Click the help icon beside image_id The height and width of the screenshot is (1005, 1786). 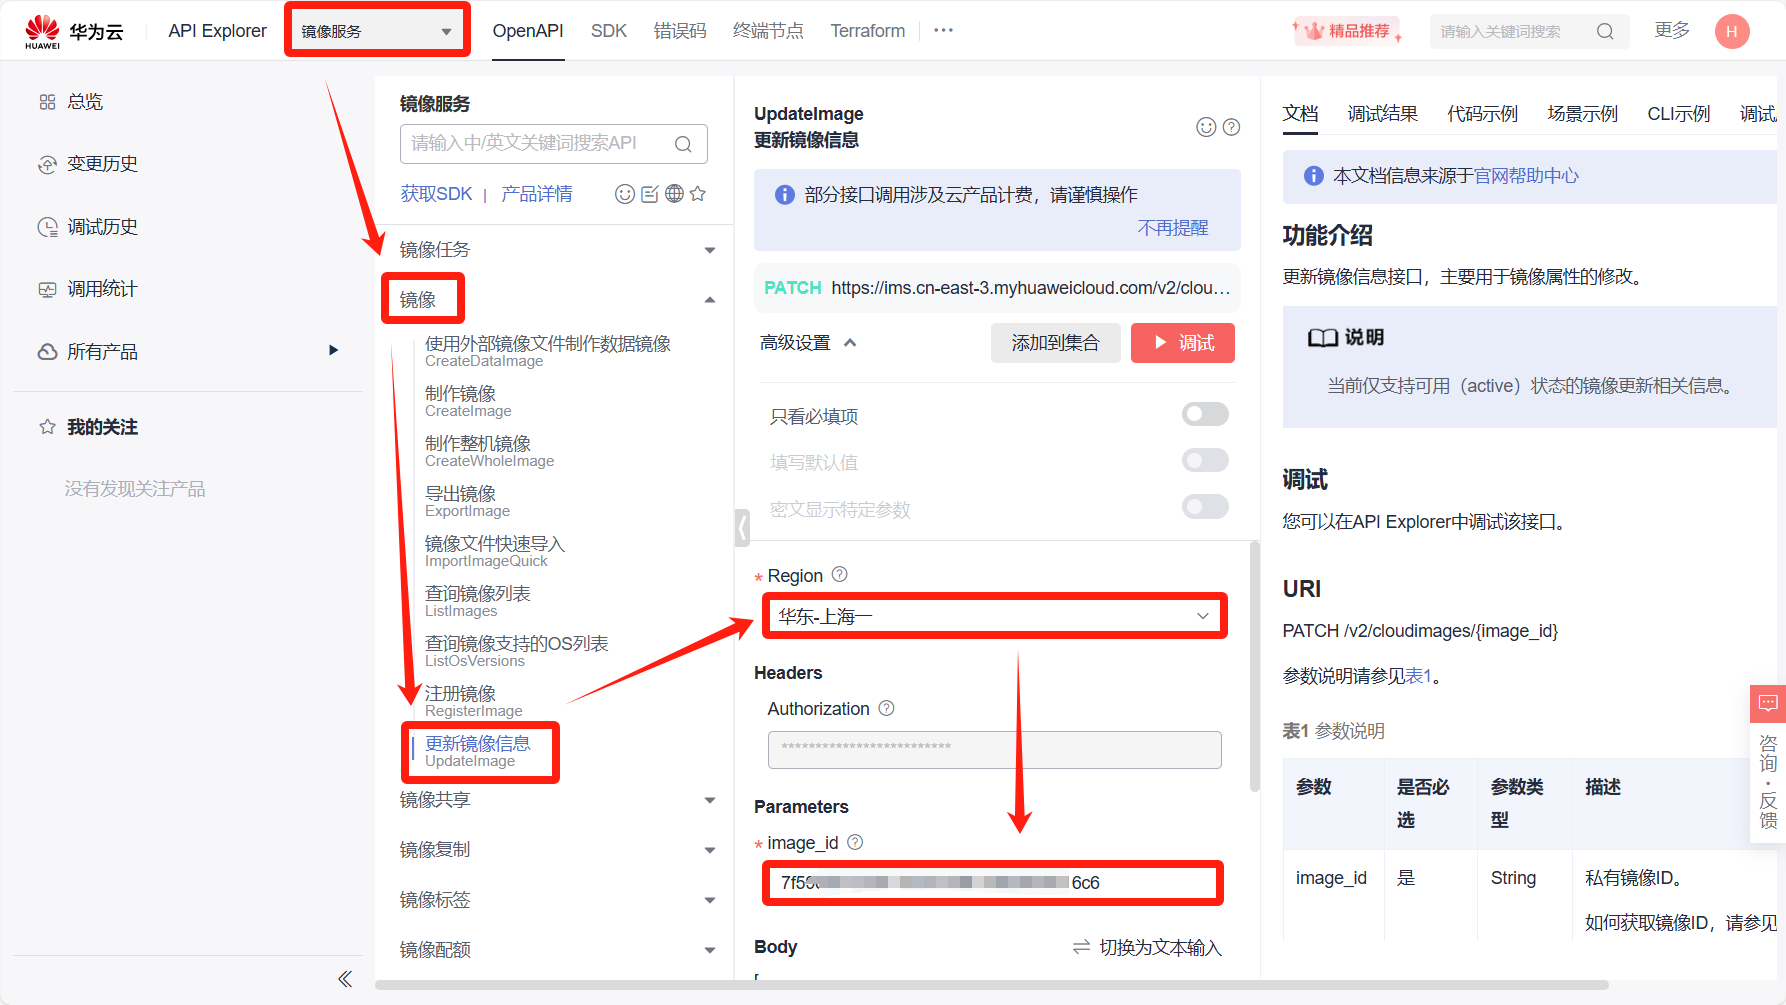[855, 842]
